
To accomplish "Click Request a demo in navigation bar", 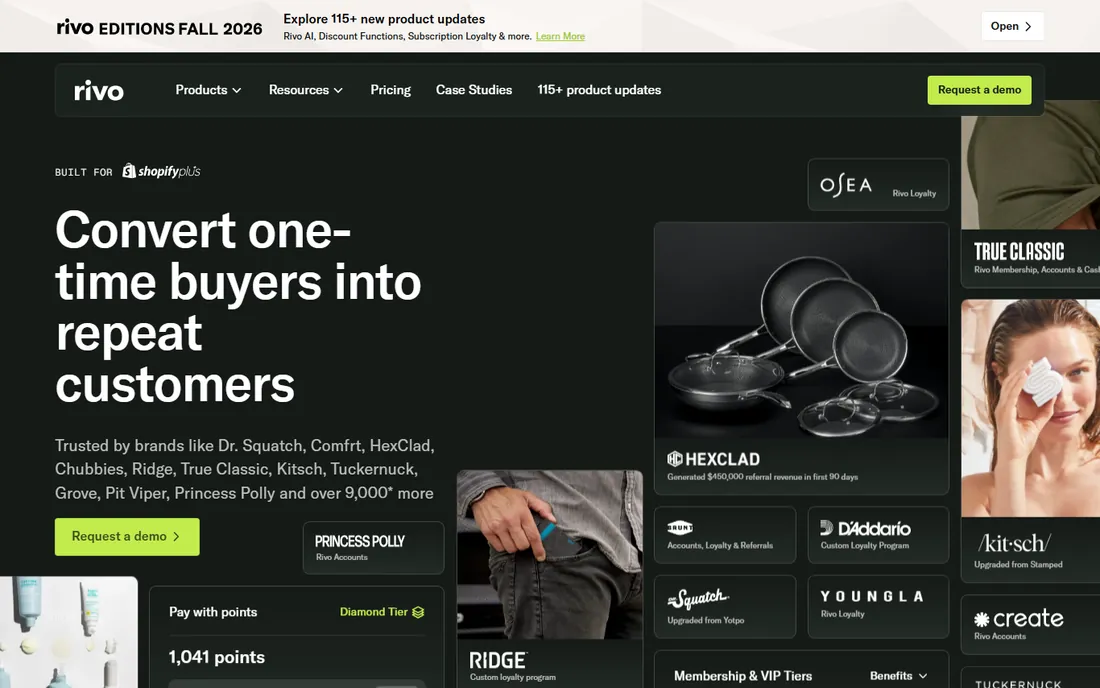I will (979, 90).
